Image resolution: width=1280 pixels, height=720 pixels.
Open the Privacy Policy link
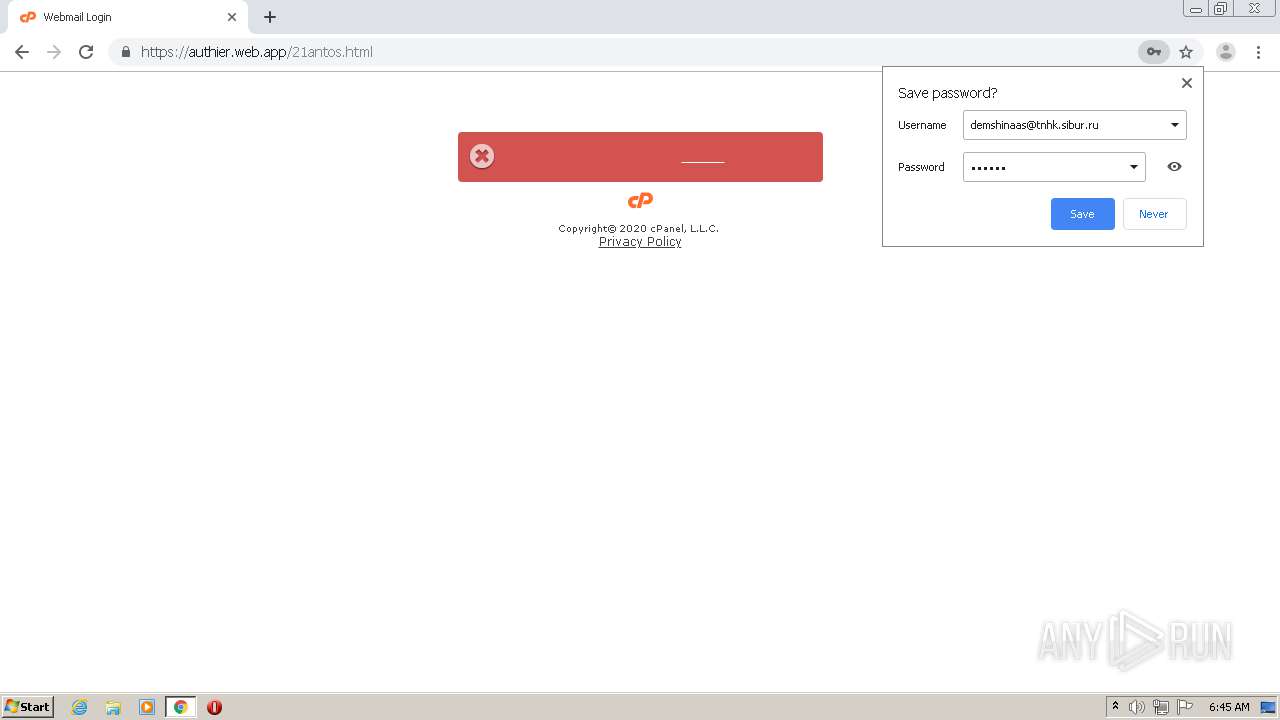[x=640, y=242]
